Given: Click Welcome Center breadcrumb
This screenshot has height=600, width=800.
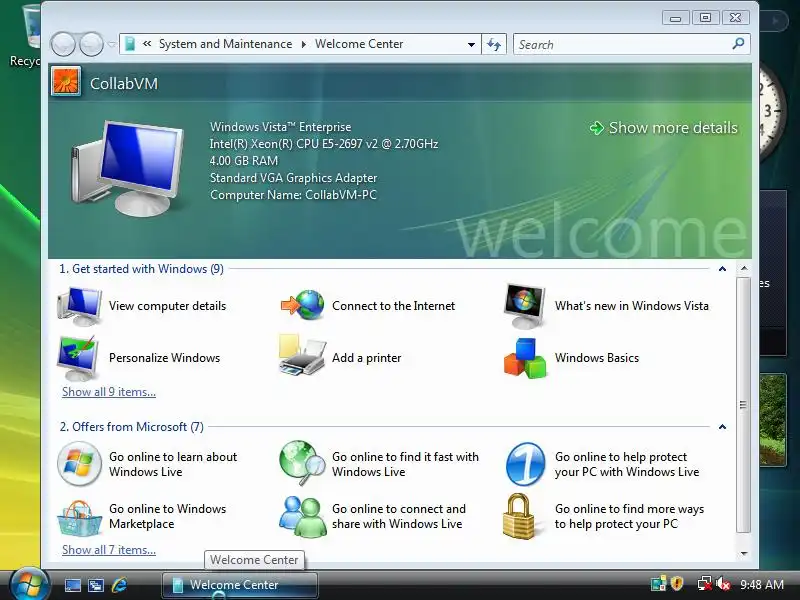Looking at the screenshot, I should tap(359, 44).
